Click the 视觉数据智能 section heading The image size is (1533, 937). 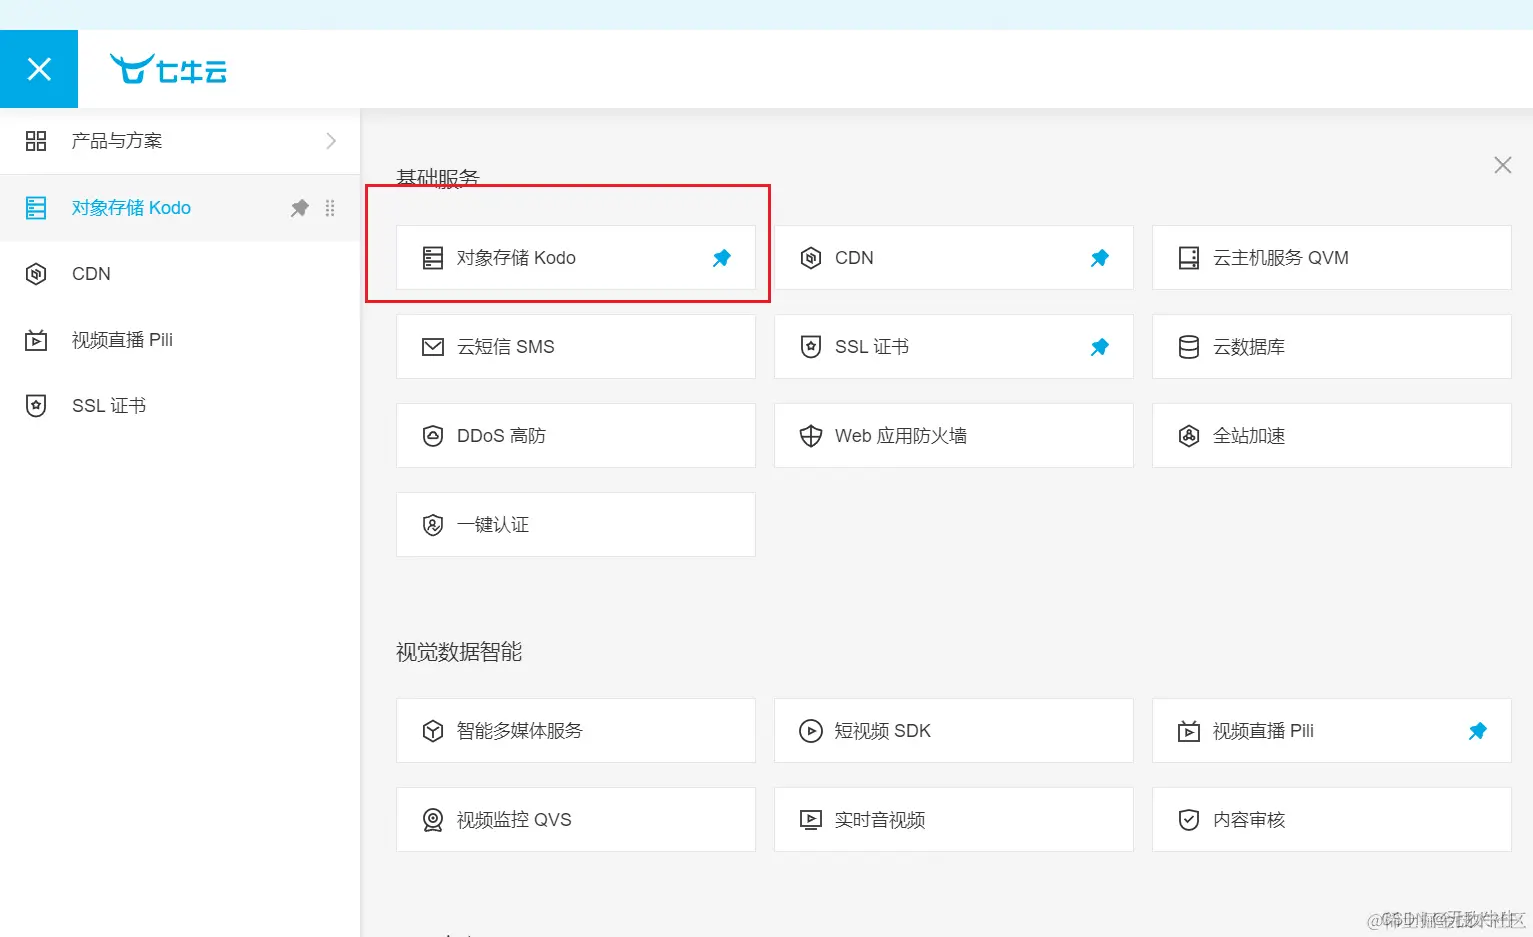[459, 652]
